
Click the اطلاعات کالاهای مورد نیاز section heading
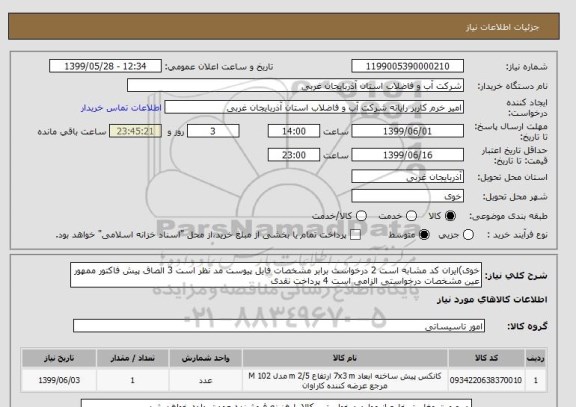(x=492, y=300)
